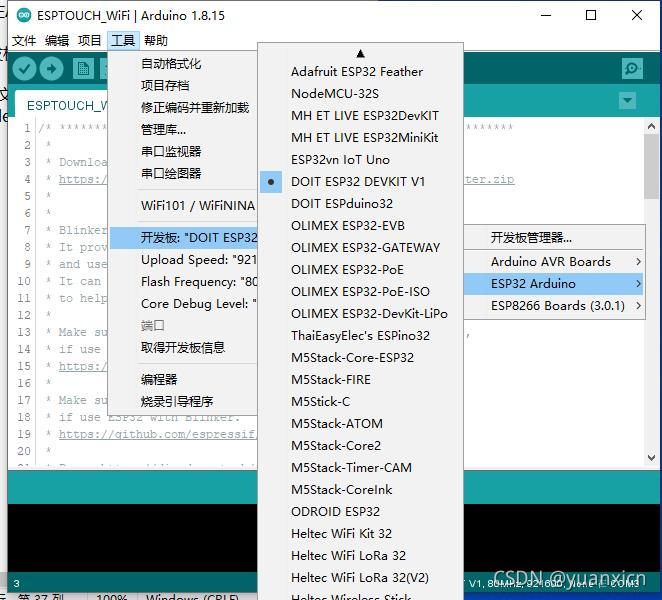Image resolution: width=662 pixels, height=600 pixels.
Task: Click the New sketch file icon
Action: 83,68
